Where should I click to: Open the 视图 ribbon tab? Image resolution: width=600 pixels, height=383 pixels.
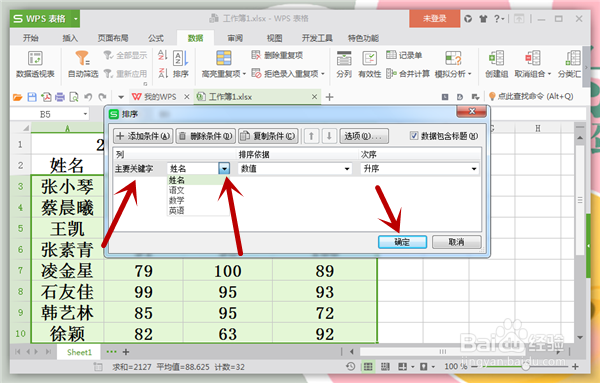[x=274, y=38]
